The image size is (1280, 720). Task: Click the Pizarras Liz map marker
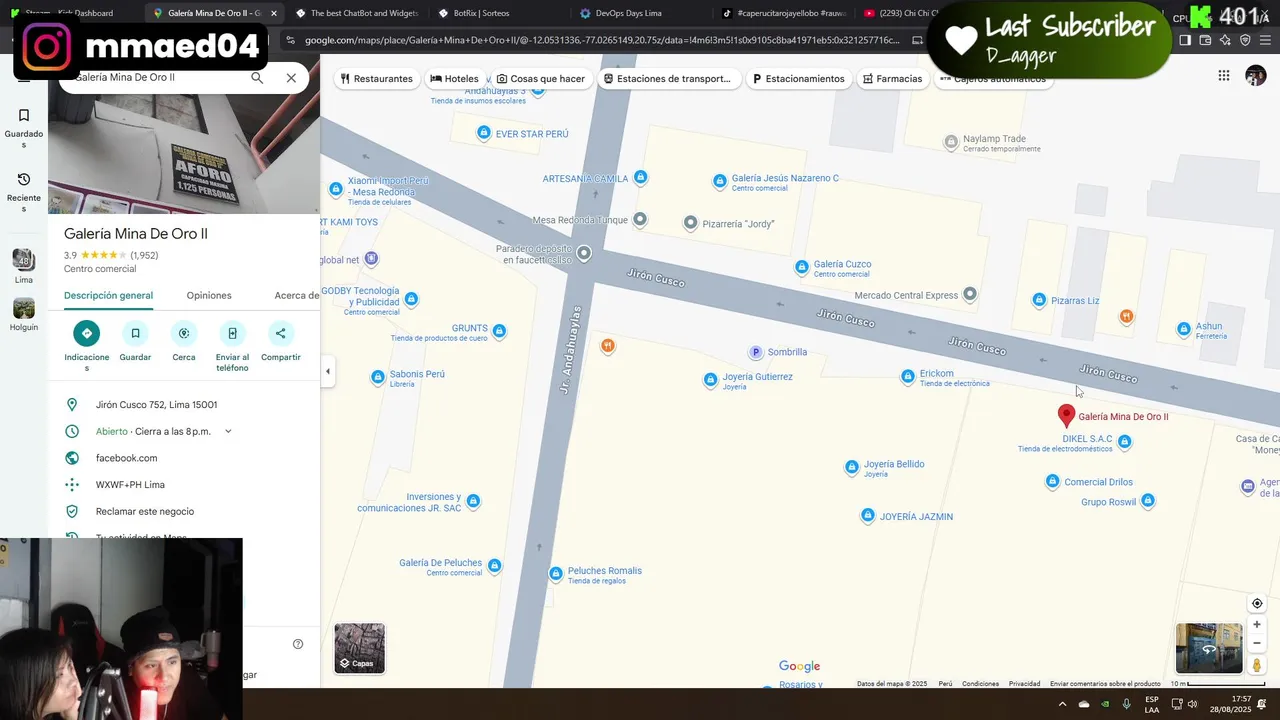pyautogui.click(x=1039, y=300)
